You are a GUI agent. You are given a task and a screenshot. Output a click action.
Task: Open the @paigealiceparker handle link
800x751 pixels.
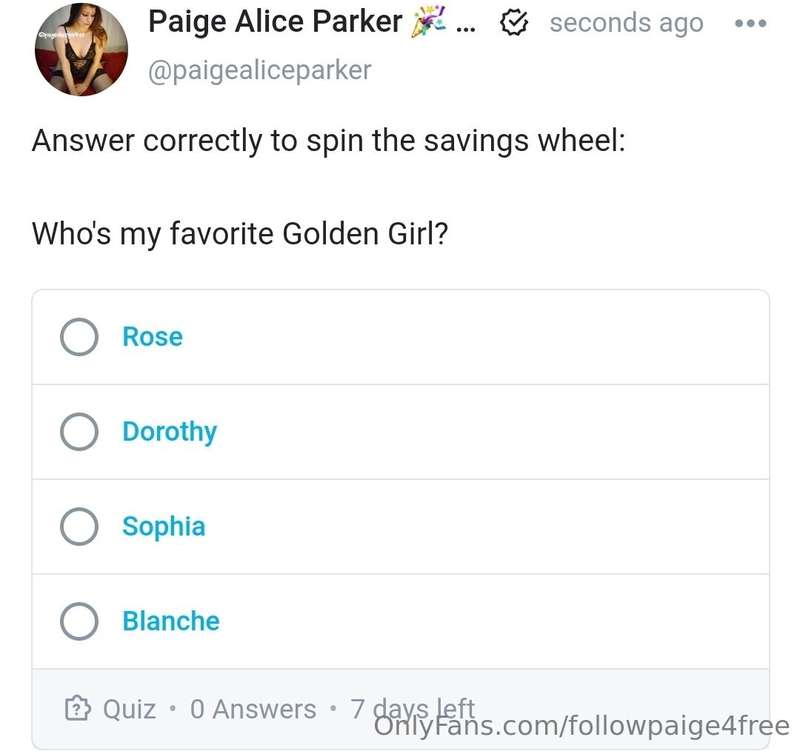click(x=260, y=70)
